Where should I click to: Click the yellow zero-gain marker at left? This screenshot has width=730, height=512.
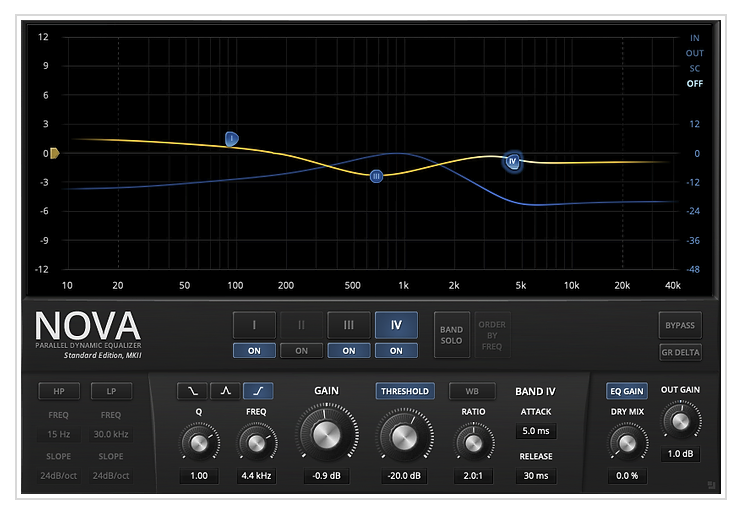pyautogui.click(x=54, y=153)
